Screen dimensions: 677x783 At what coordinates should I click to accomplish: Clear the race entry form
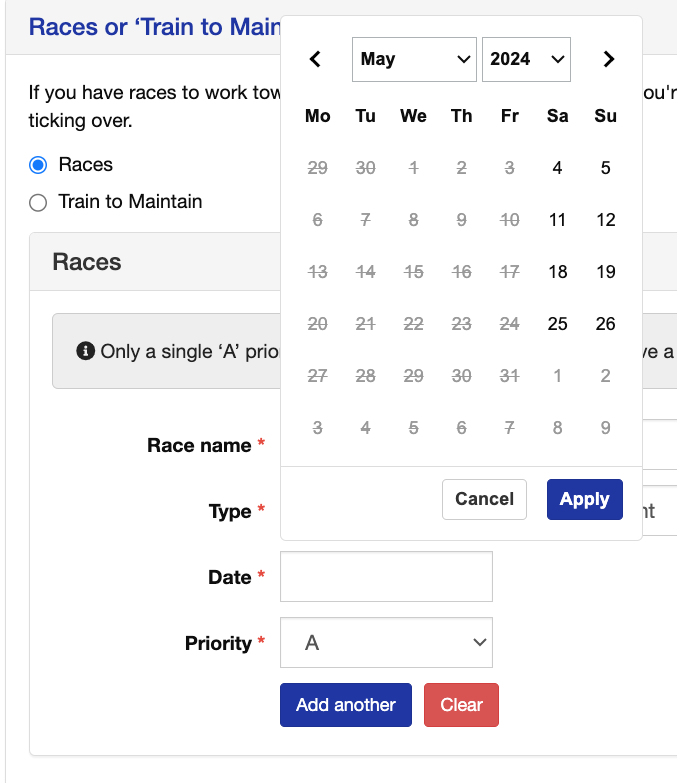461,705
